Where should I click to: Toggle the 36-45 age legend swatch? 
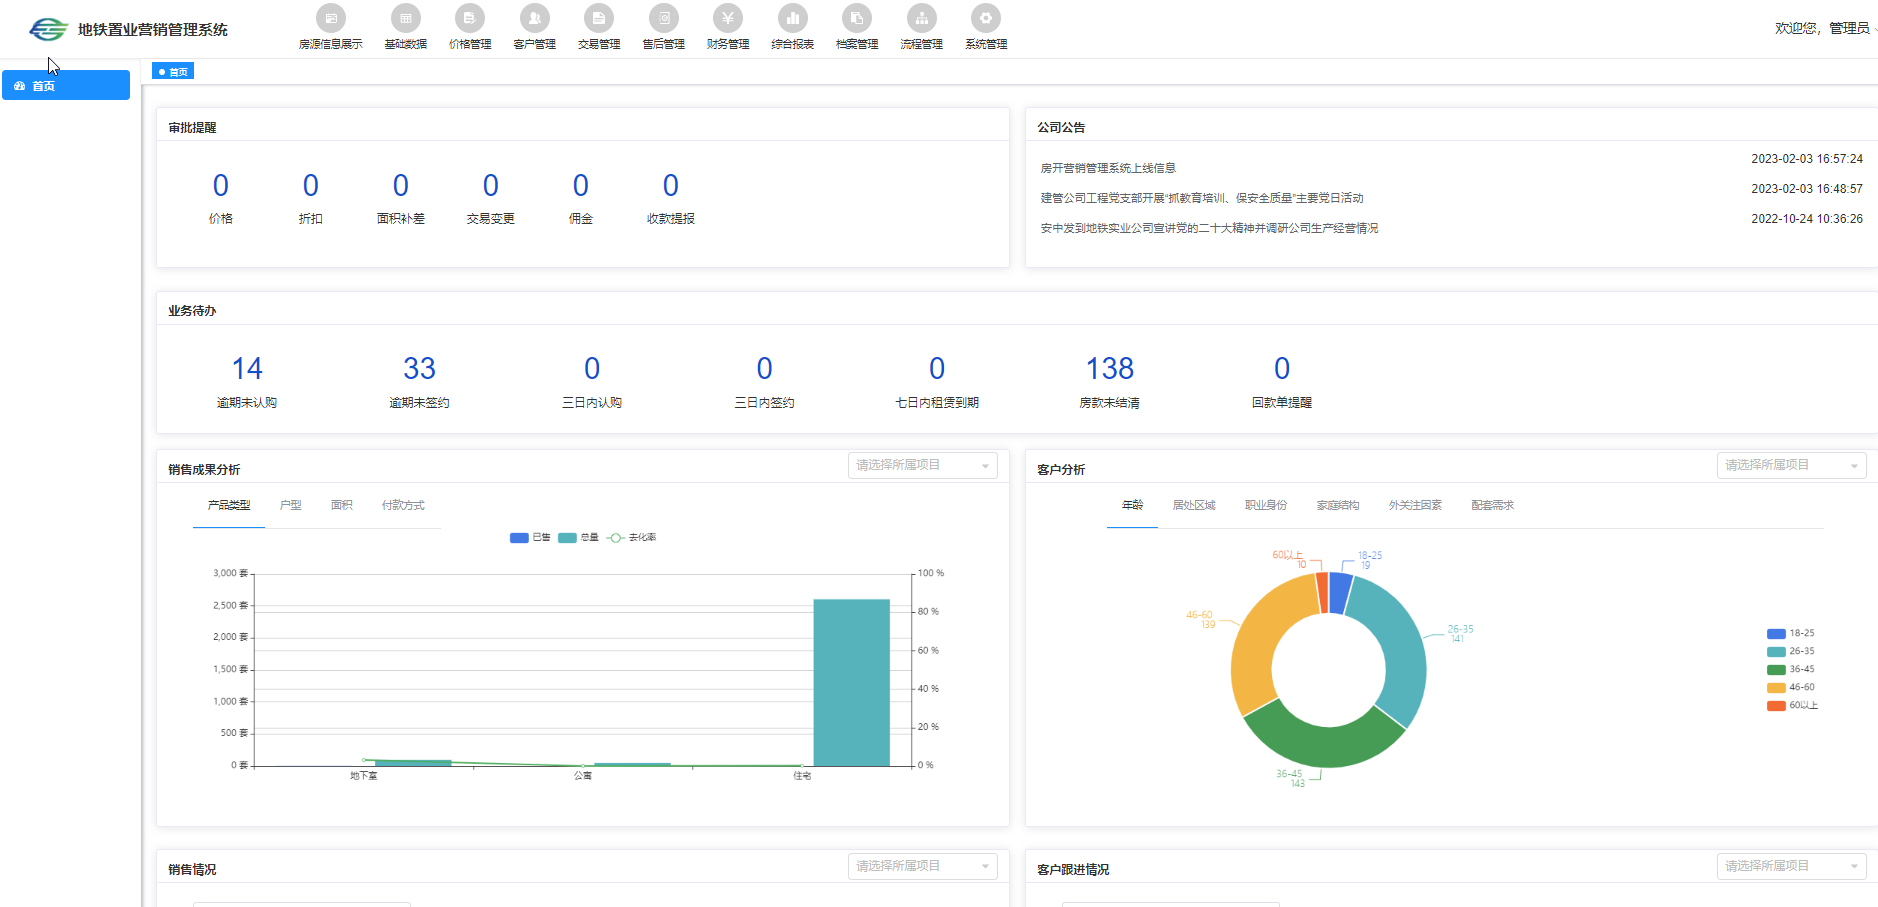click(1776, 669)
